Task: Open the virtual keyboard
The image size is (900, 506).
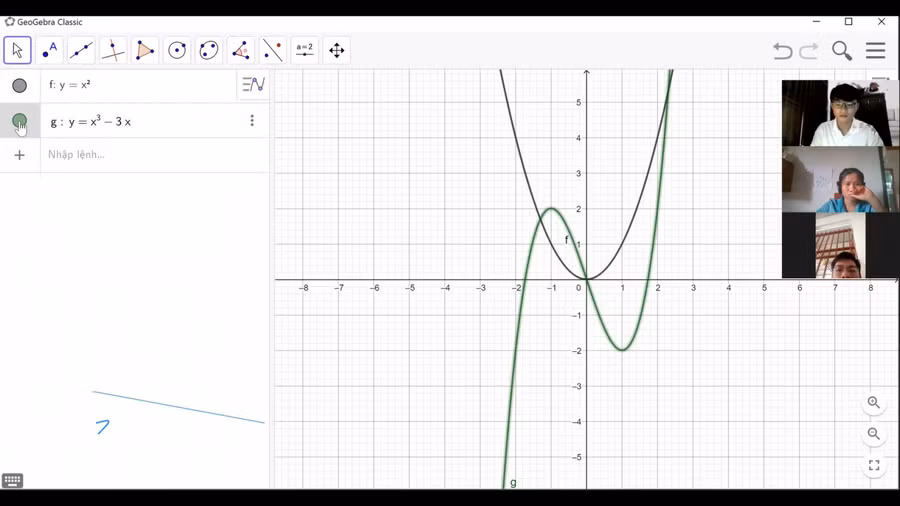Action: coord(13,481)
